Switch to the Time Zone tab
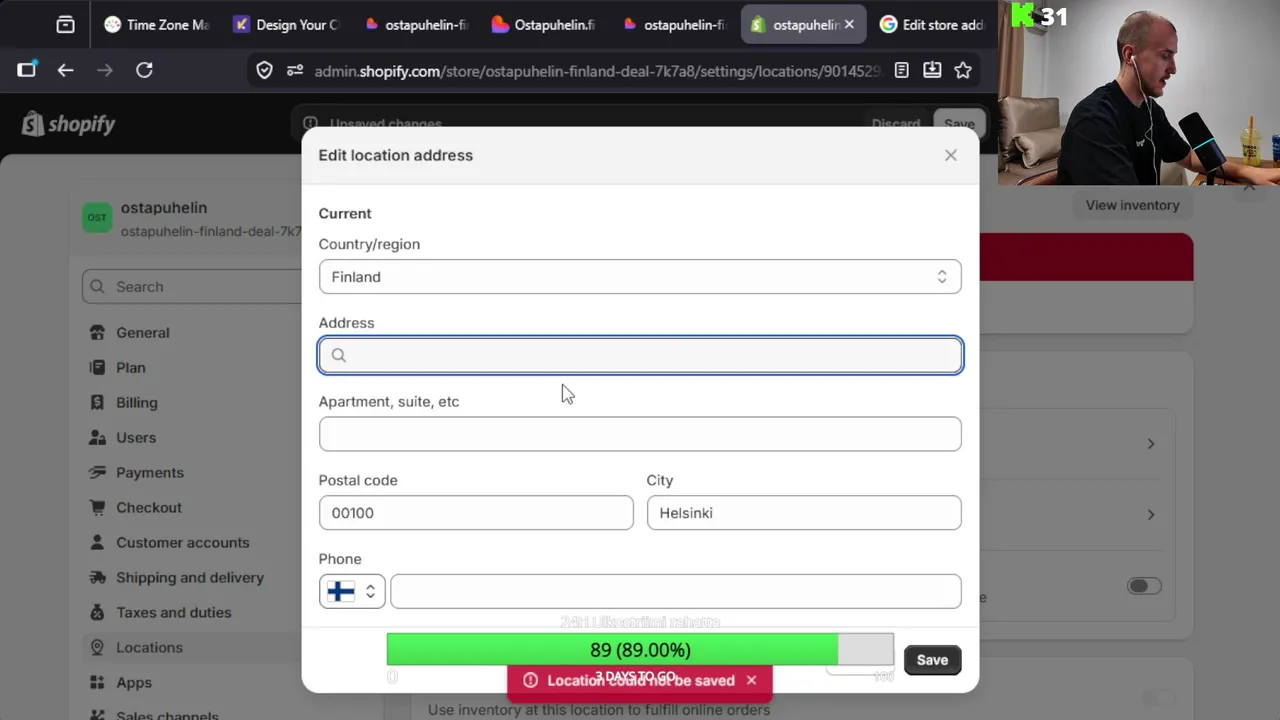This screenshot has height=720, width=1280. pos(157,25)
